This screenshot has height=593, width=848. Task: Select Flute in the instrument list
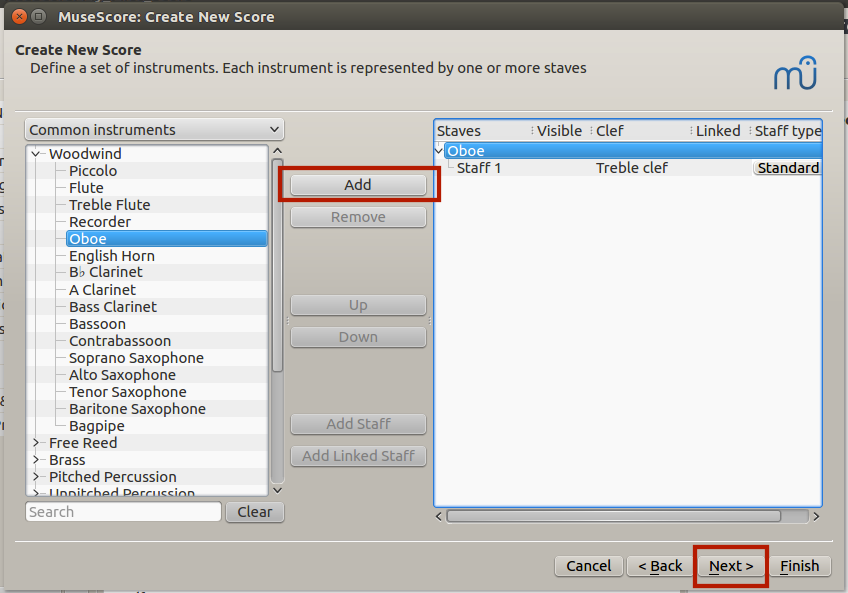(x=86, y=188)
